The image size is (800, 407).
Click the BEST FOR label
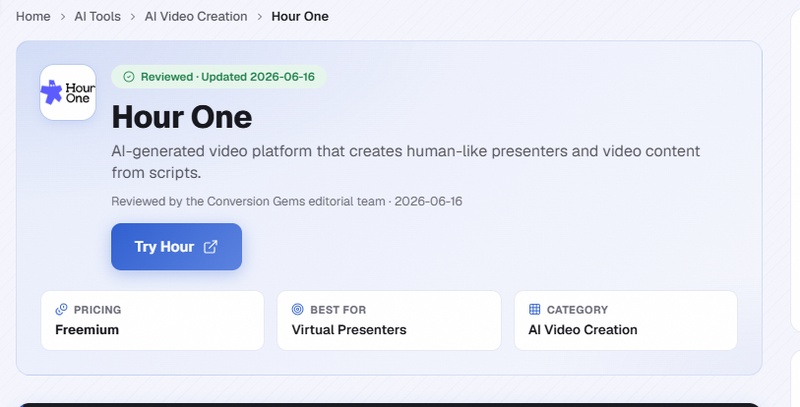[338, 310]
